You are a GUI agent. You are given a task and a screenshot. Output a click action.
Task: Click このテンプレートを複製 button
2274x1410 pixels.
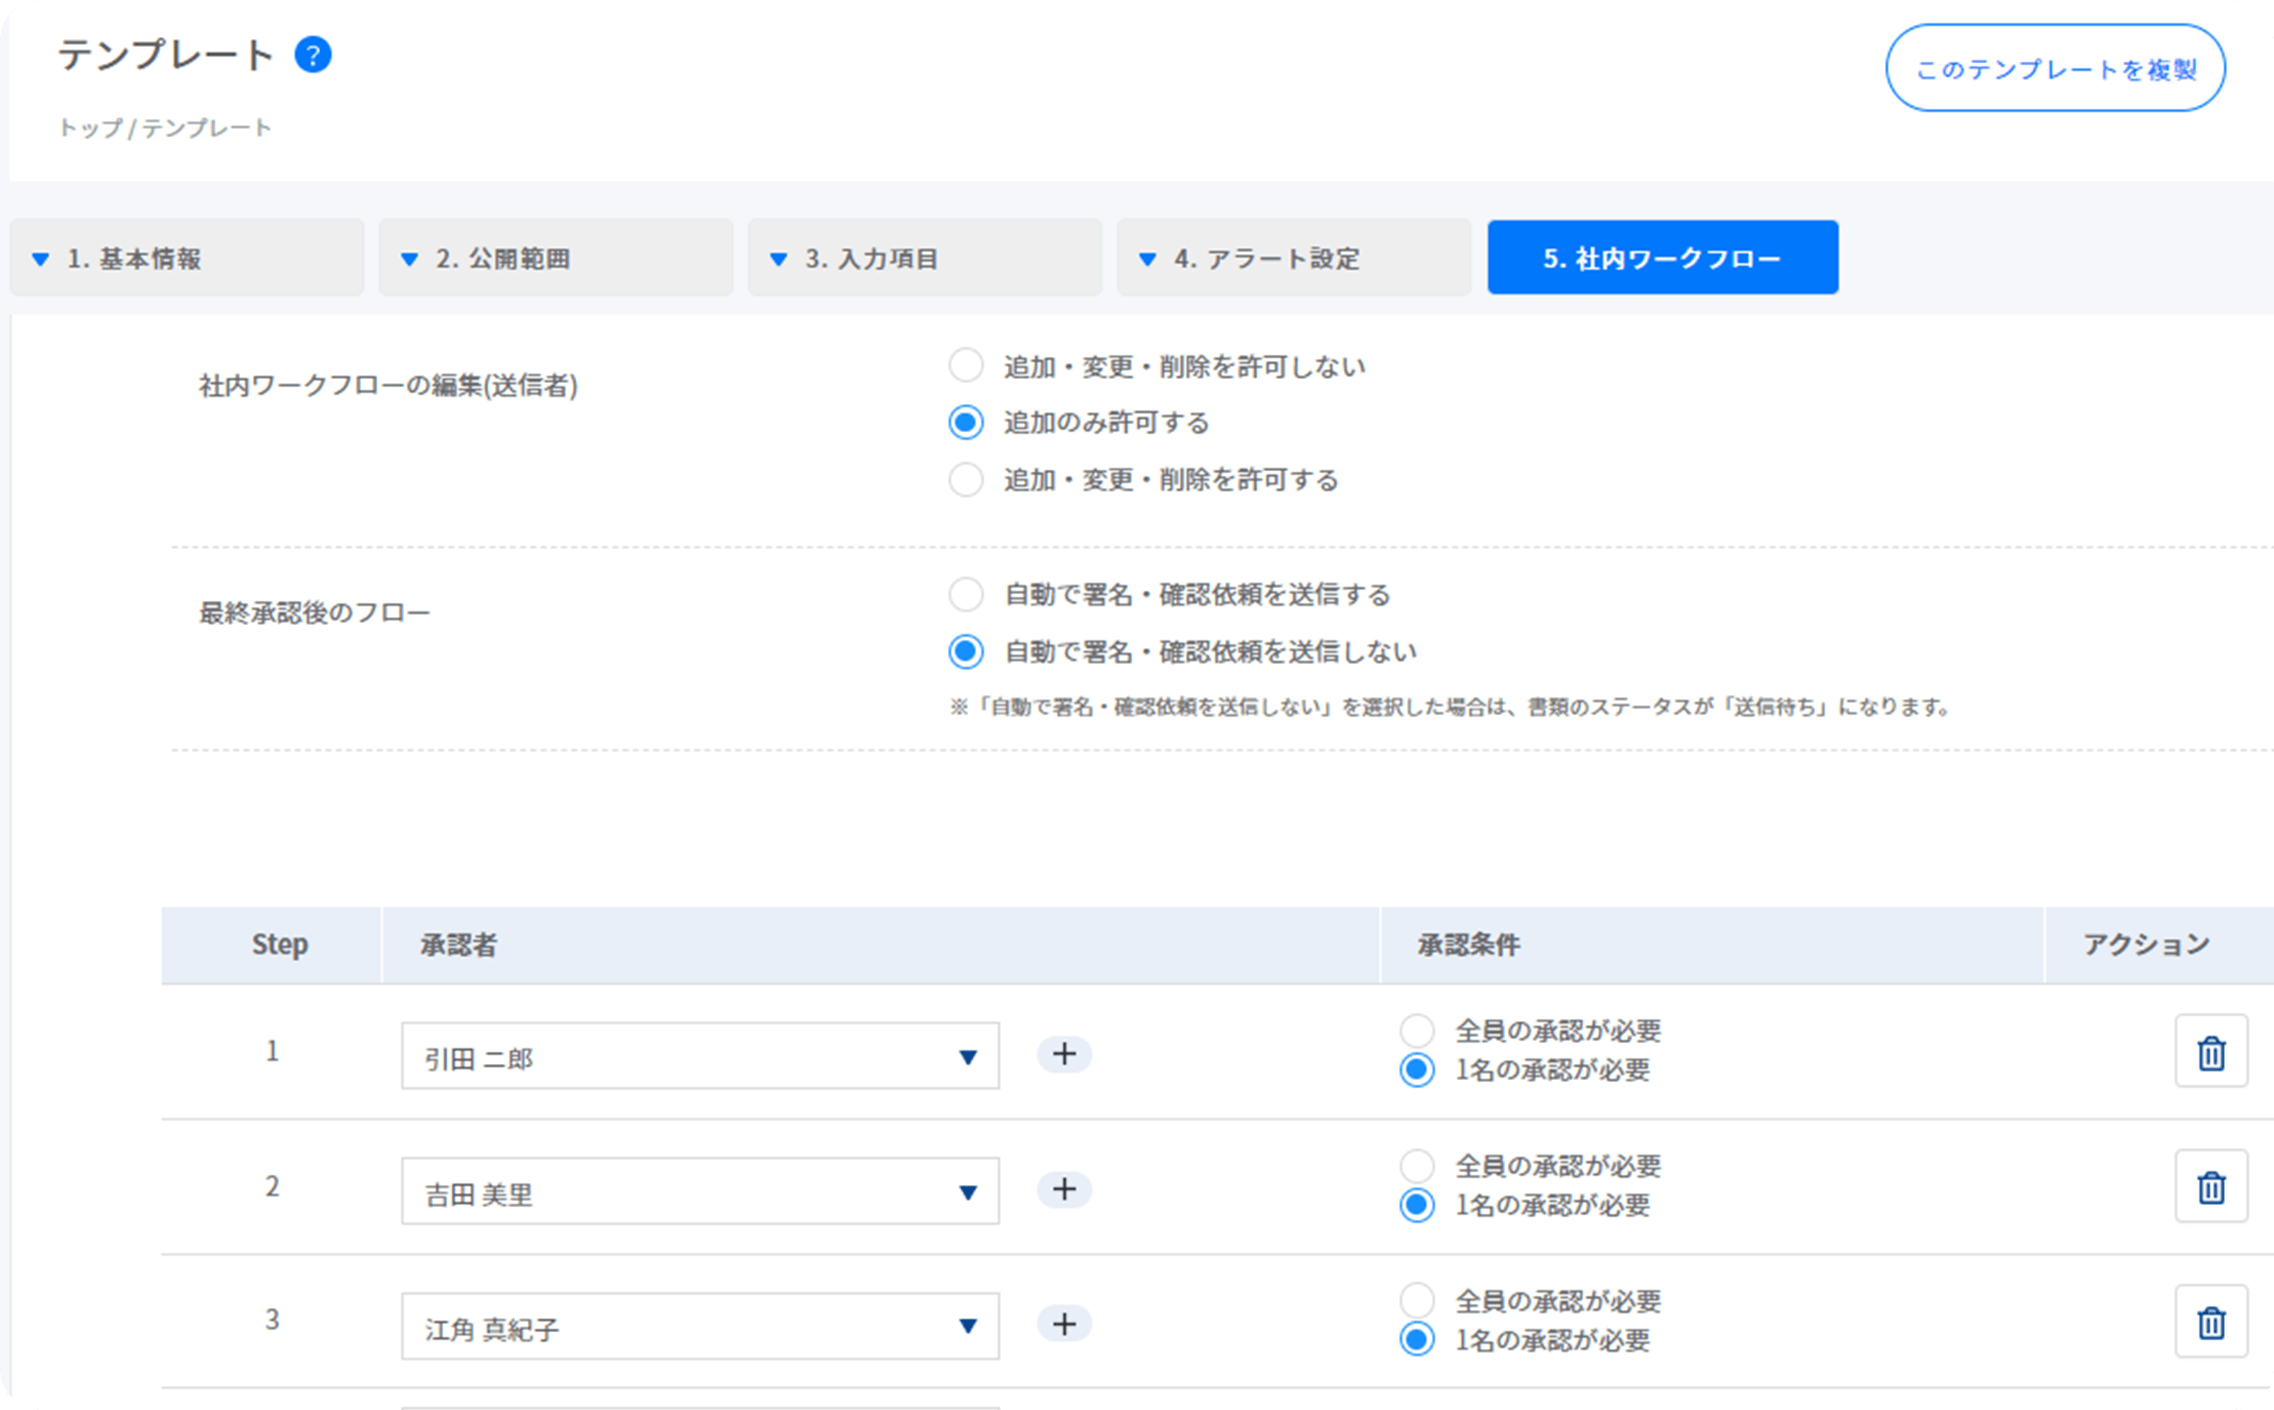click(x=2055, y=69)
